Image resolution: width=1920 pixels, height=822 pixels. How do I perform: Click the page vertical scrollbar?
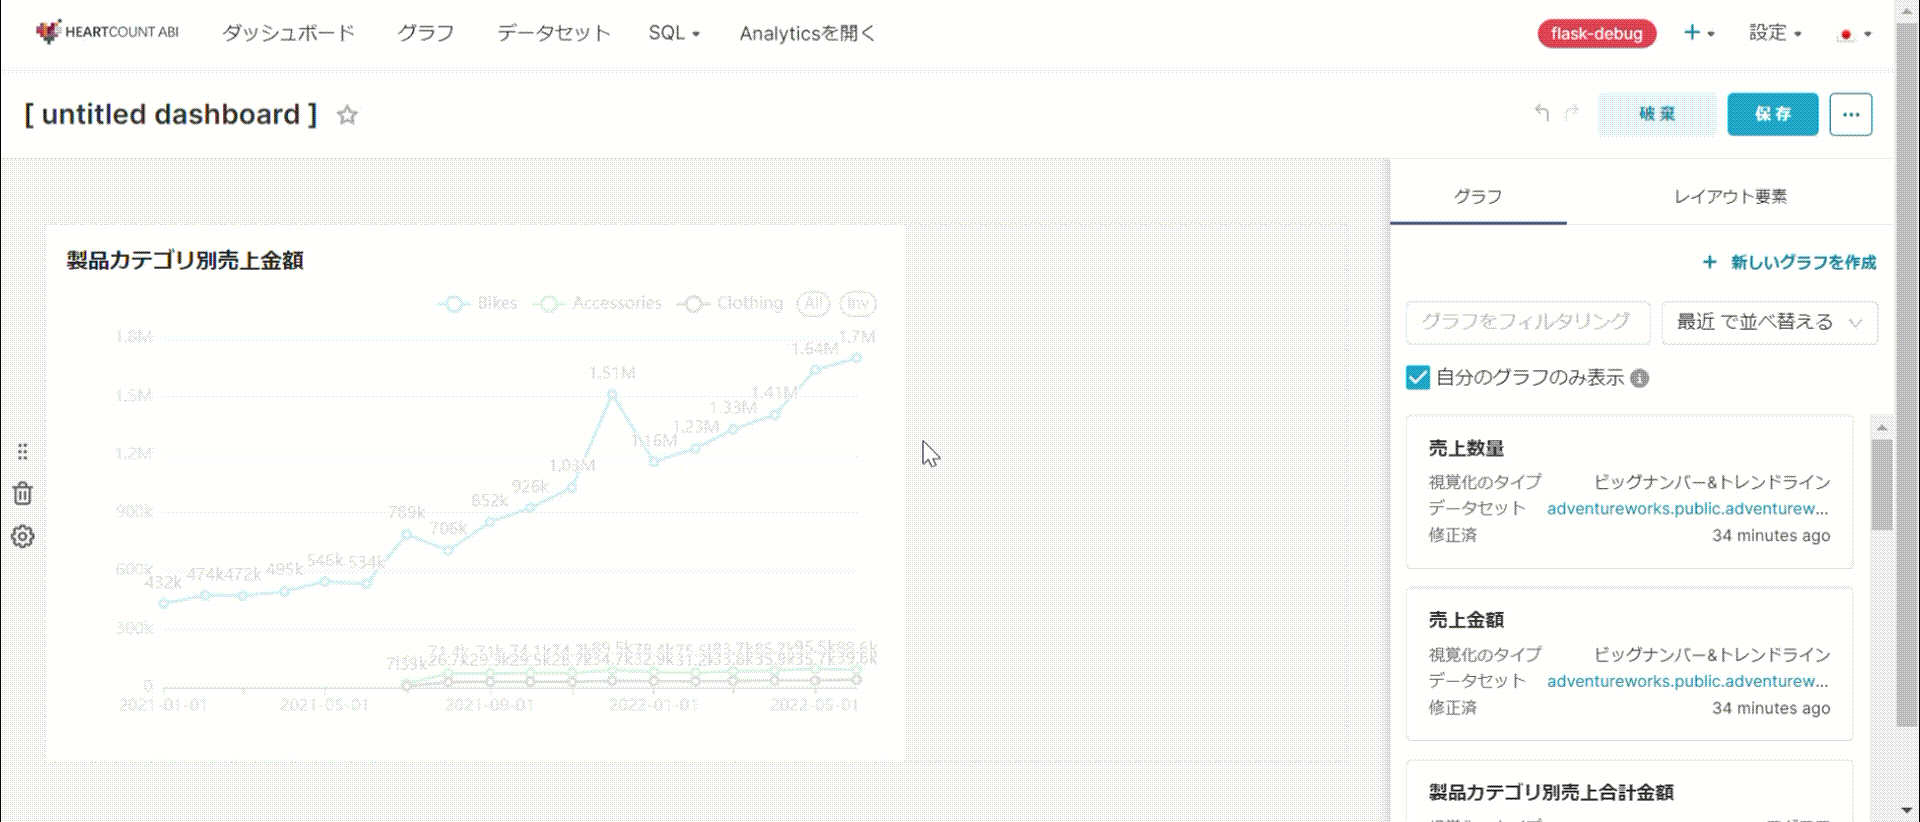1908,376
